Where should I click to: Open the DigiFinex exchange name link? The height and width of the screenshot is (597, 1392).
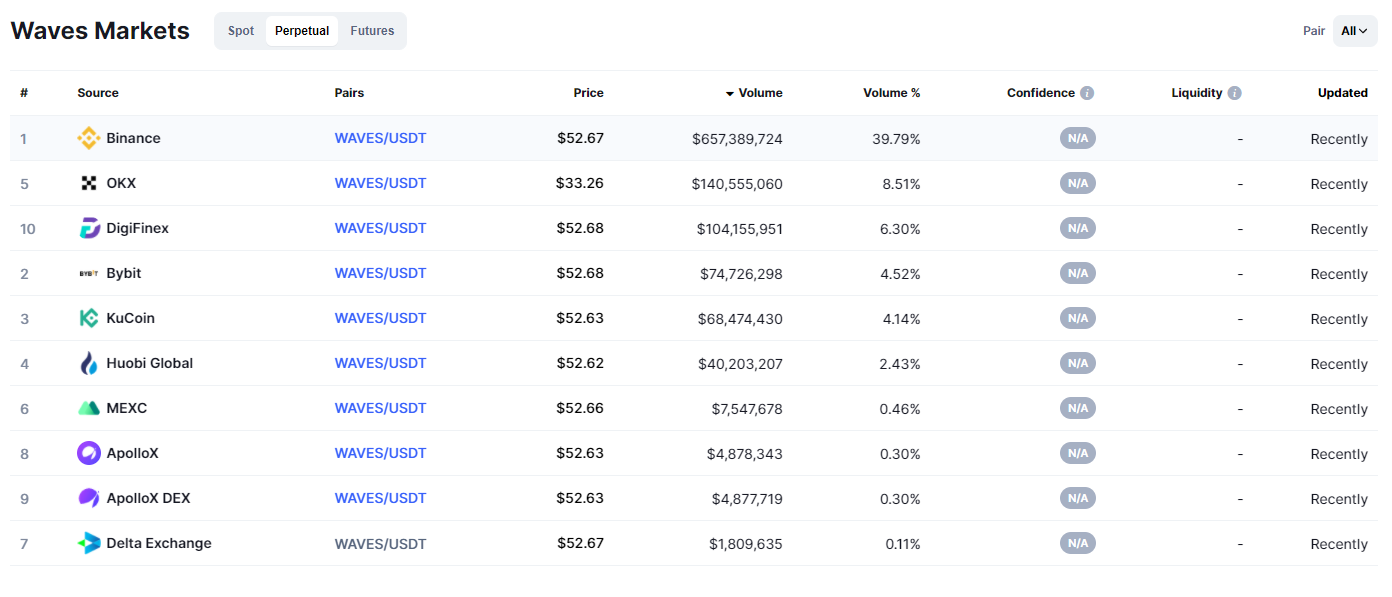tap(138, 228)
